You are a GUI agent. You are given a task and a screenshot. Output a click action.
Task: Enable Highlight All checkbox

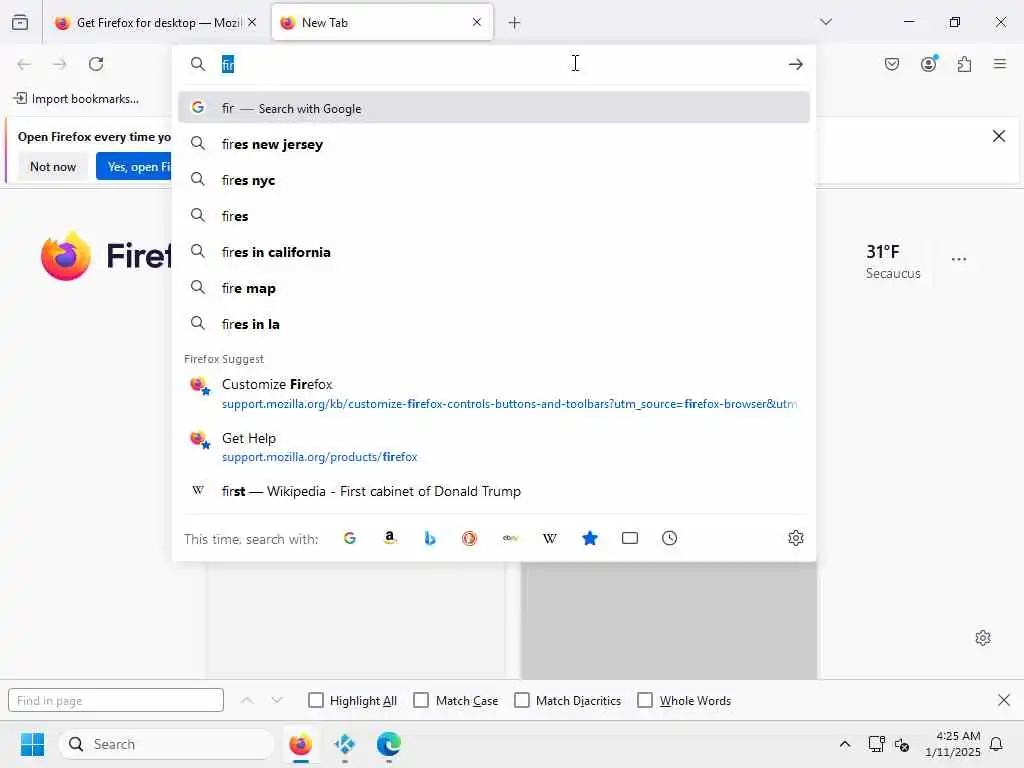[316, 700]
